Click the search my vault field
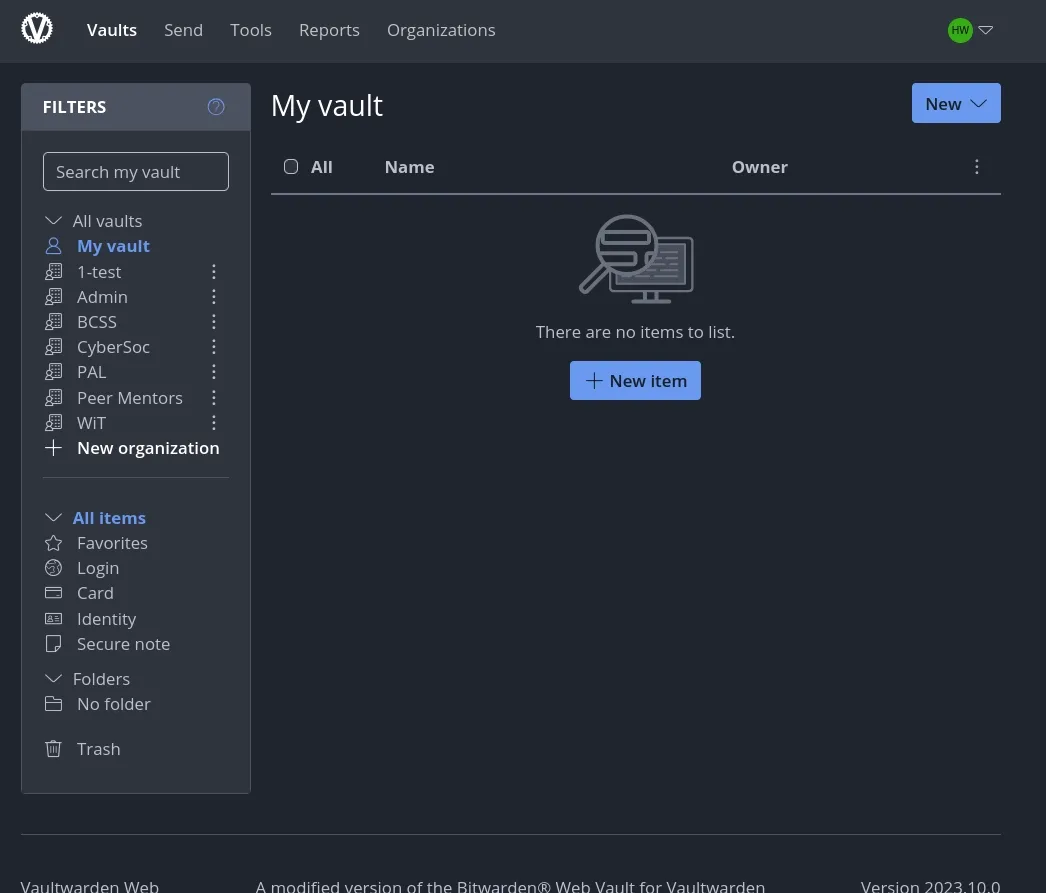 (135, 171)
